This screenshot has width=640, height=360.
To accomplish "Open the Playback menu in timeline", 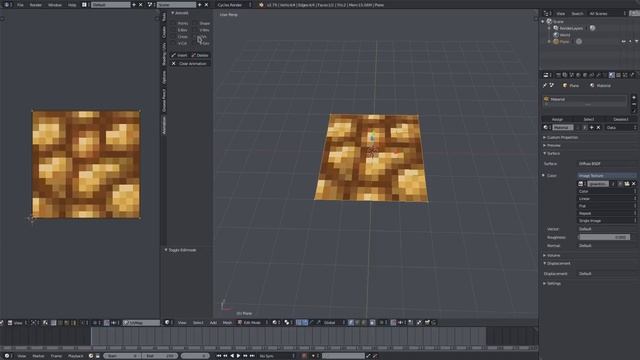I will point(76,356).
